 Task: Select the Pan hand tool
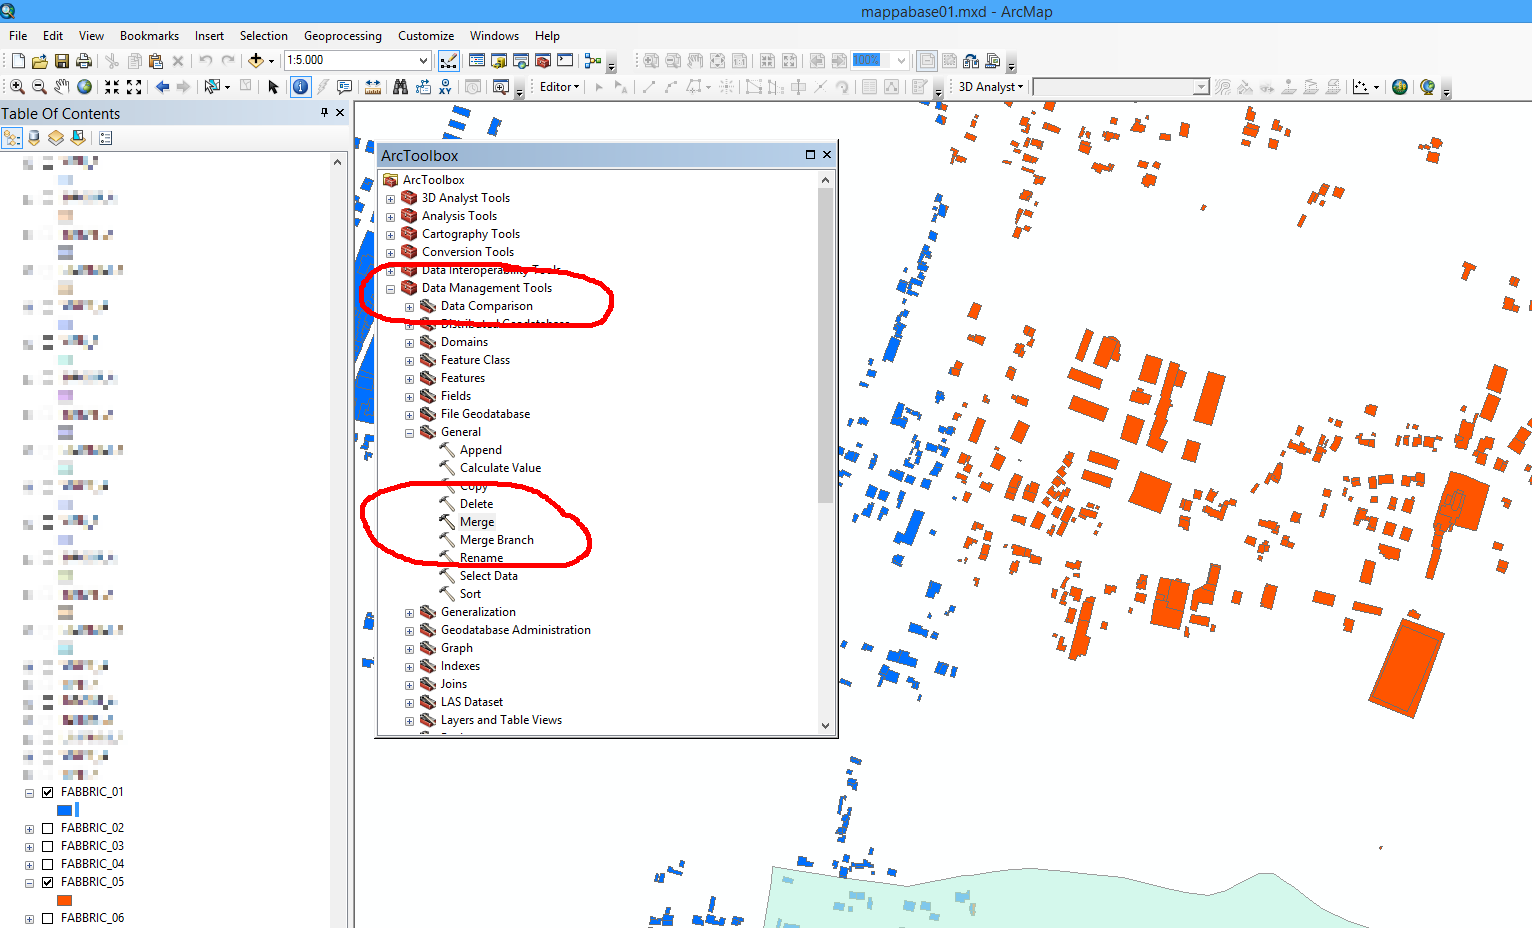point(62,87)
